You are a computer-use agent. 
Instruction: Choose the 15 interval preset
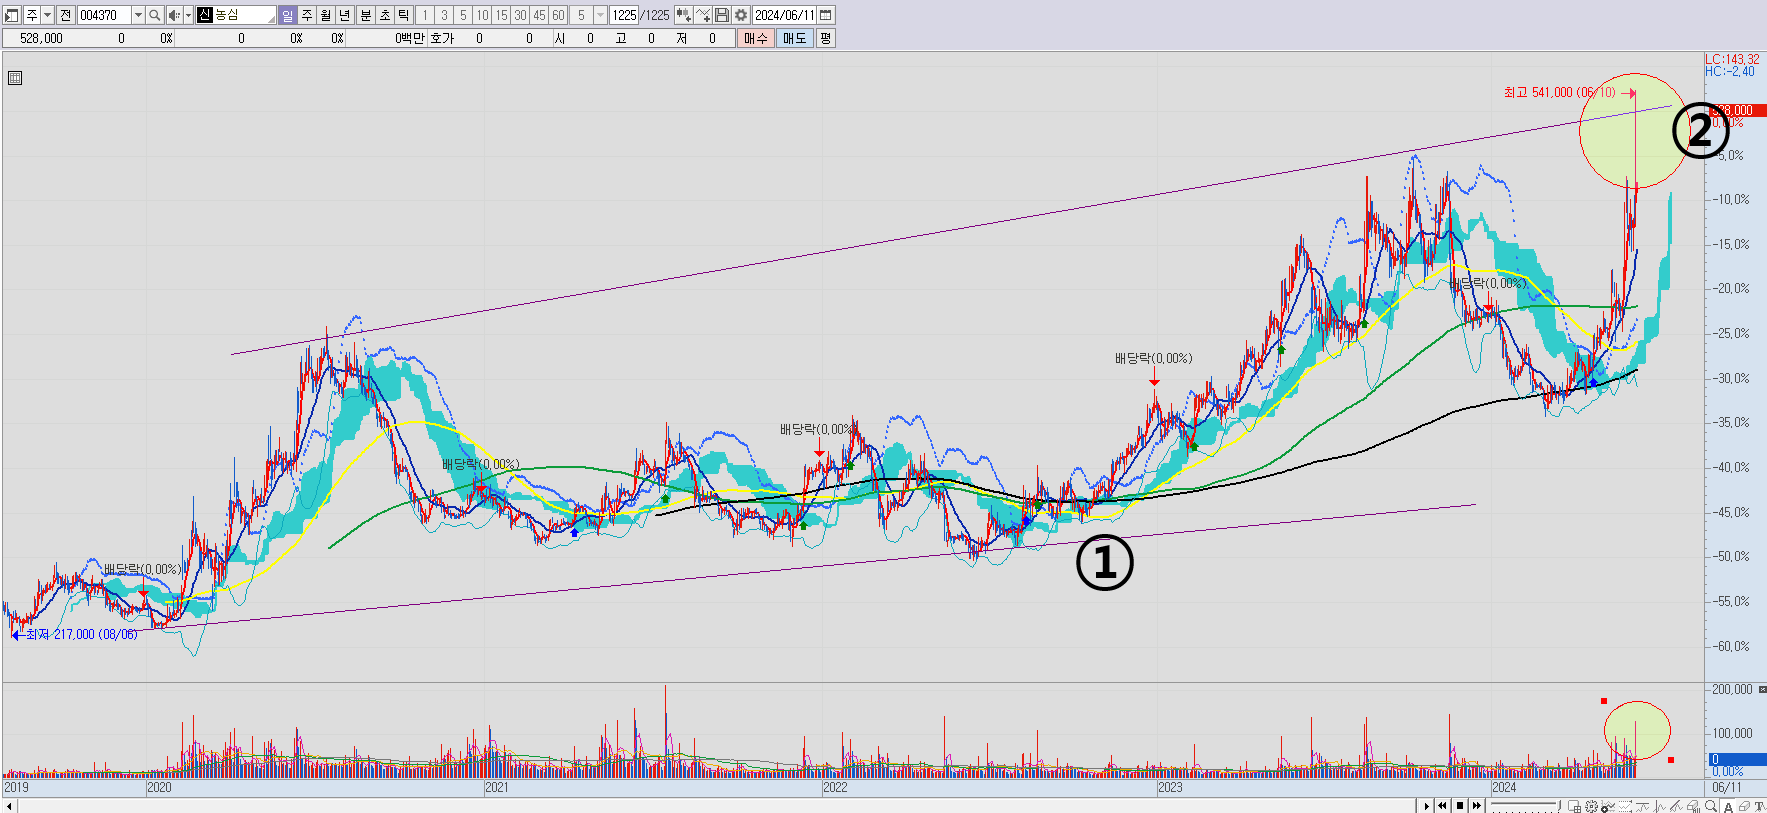tap(501, 15)
